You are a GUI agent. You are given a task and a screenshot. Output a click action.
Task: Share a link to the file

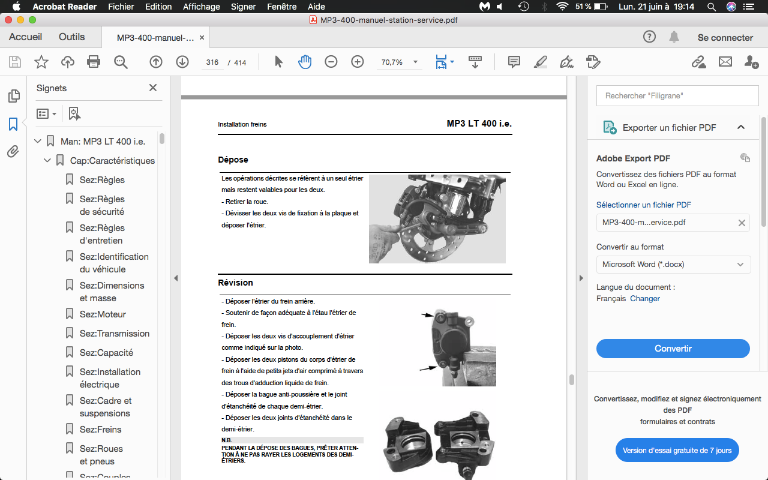click(x=698, y=62)
